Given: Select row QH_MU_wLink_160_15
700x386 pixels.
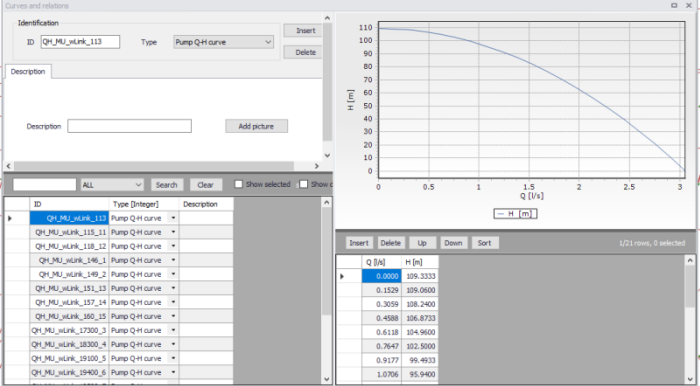Looking at the screenshot, I should (x=70, y=316).
